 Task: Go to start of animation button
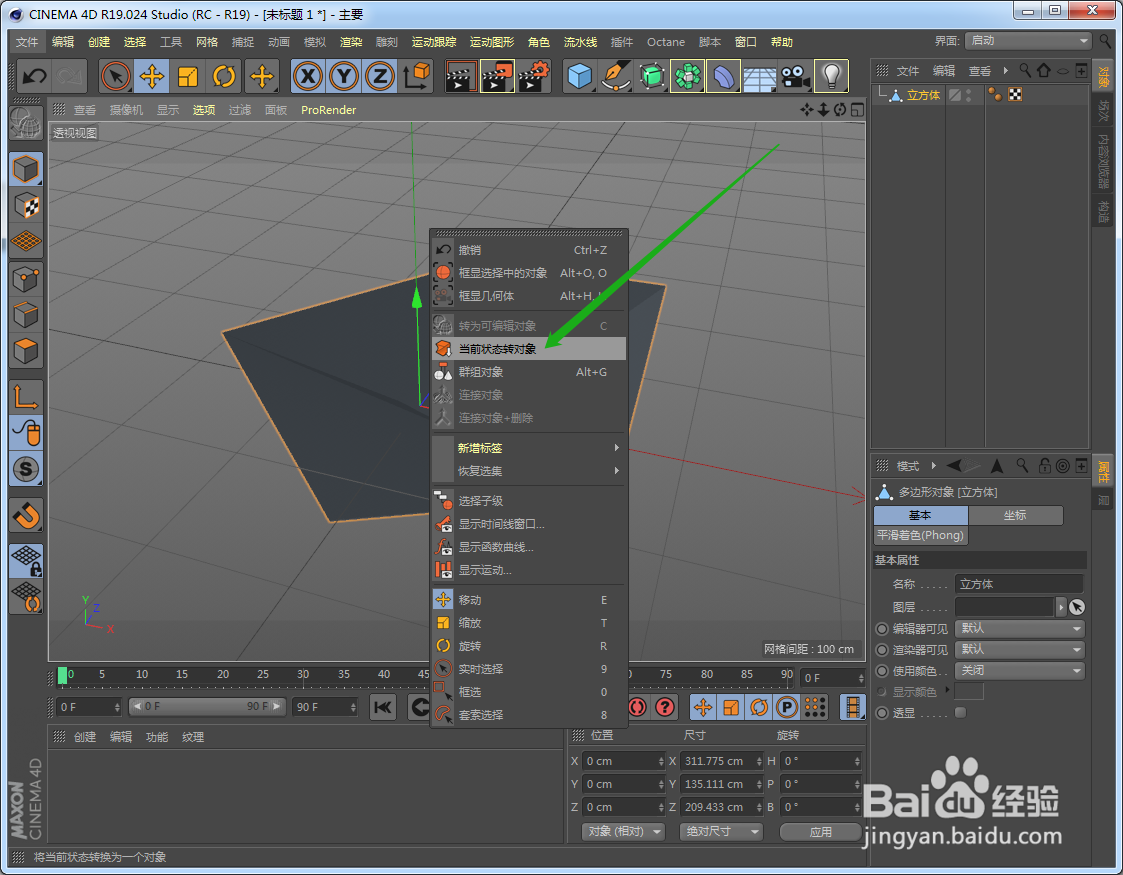pos(383,707)
